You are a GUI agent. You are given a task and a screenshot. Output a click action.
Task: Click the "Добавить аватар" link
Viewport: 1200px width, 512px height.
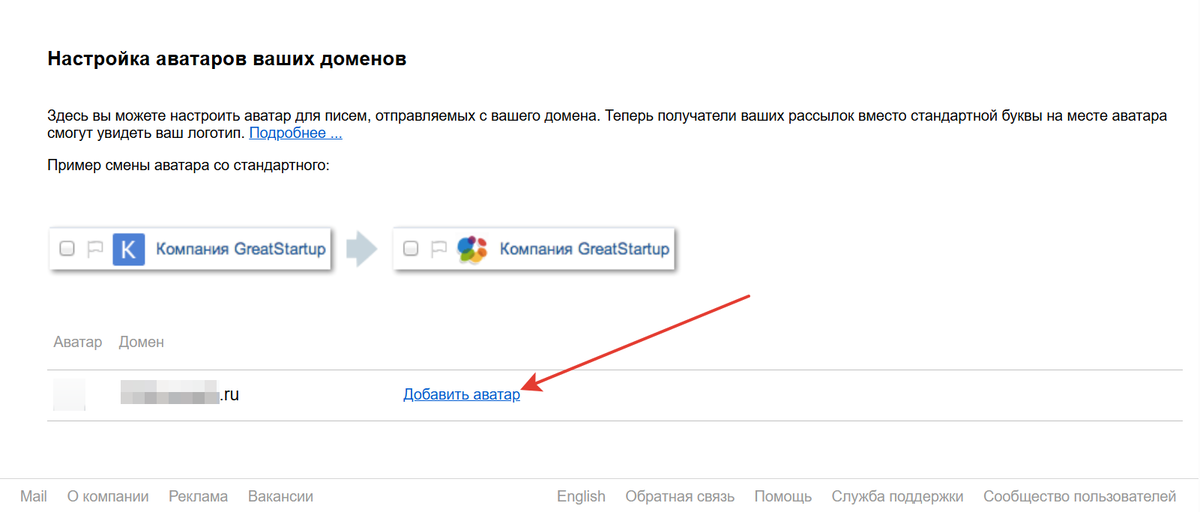pos(461,395)
